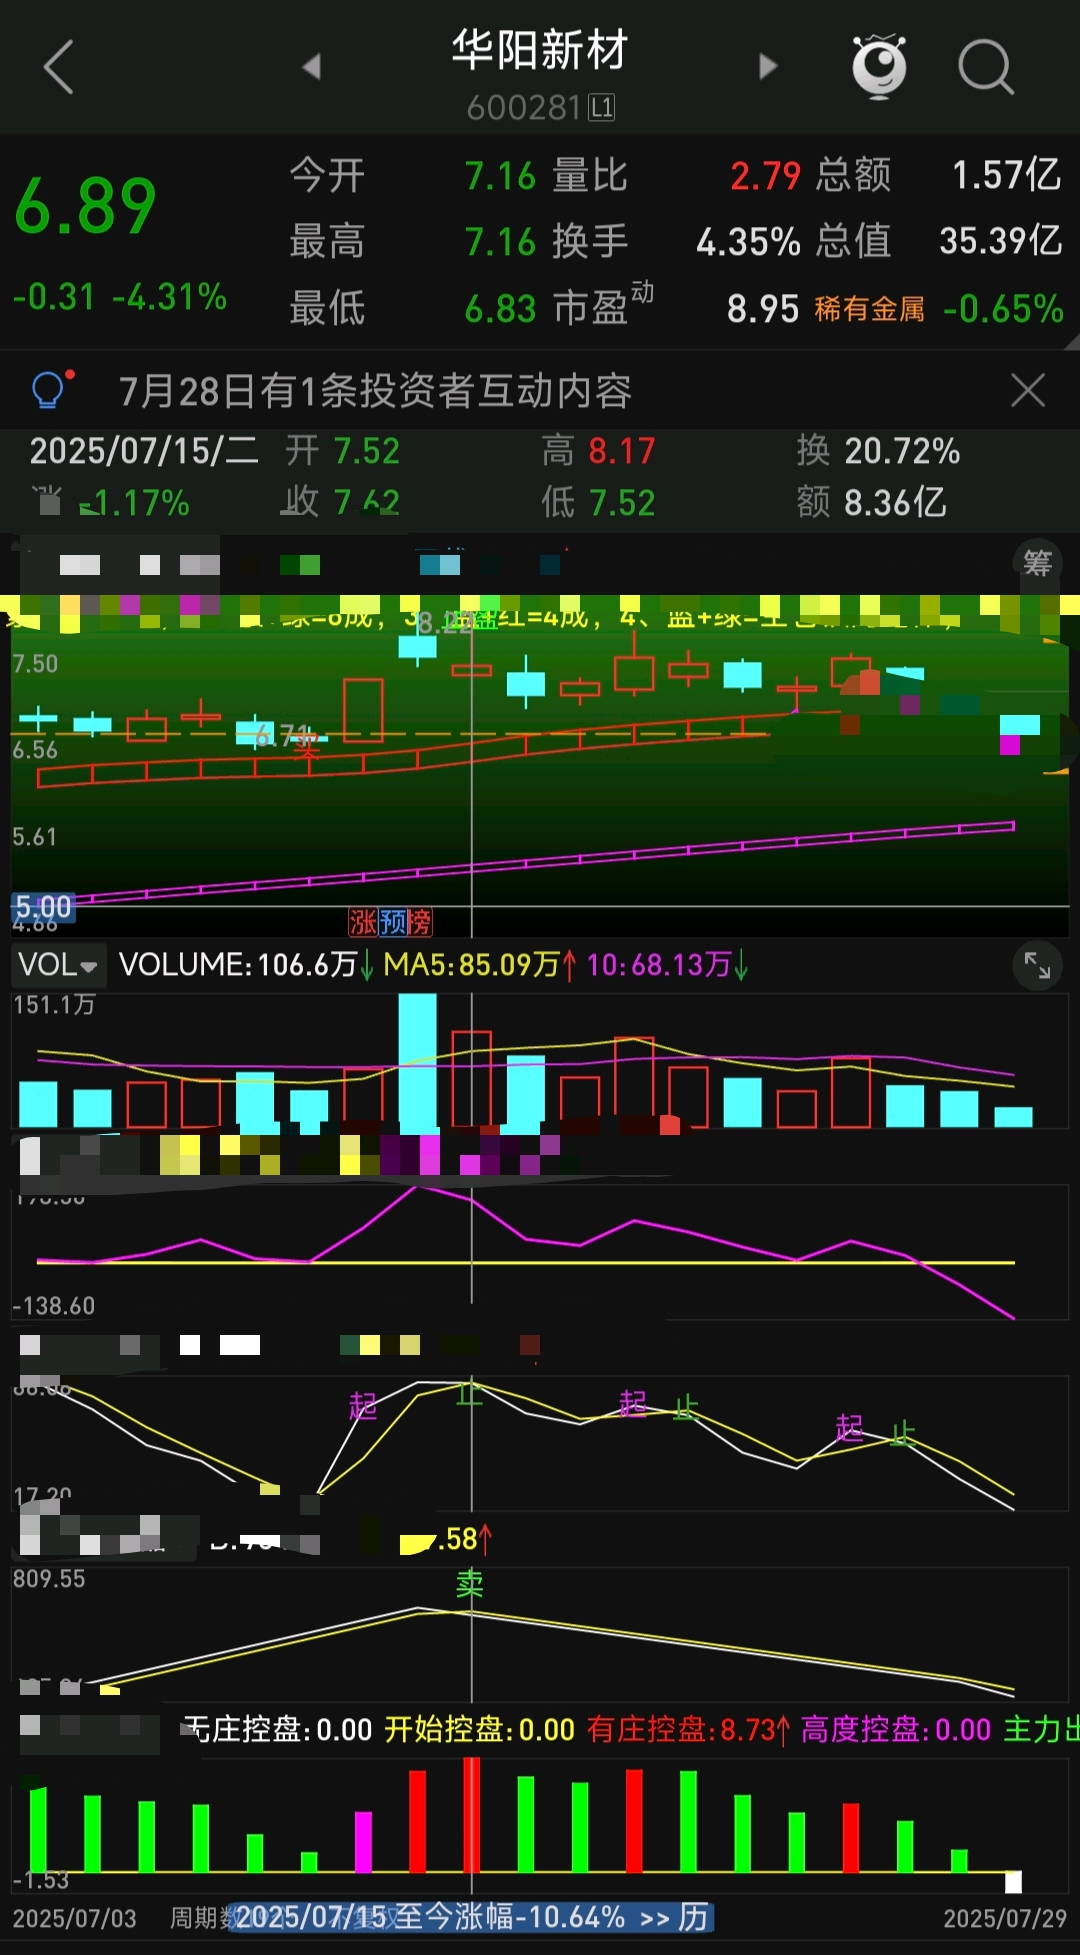Tap the first 起 signal marker

(x=363, y=1406)
